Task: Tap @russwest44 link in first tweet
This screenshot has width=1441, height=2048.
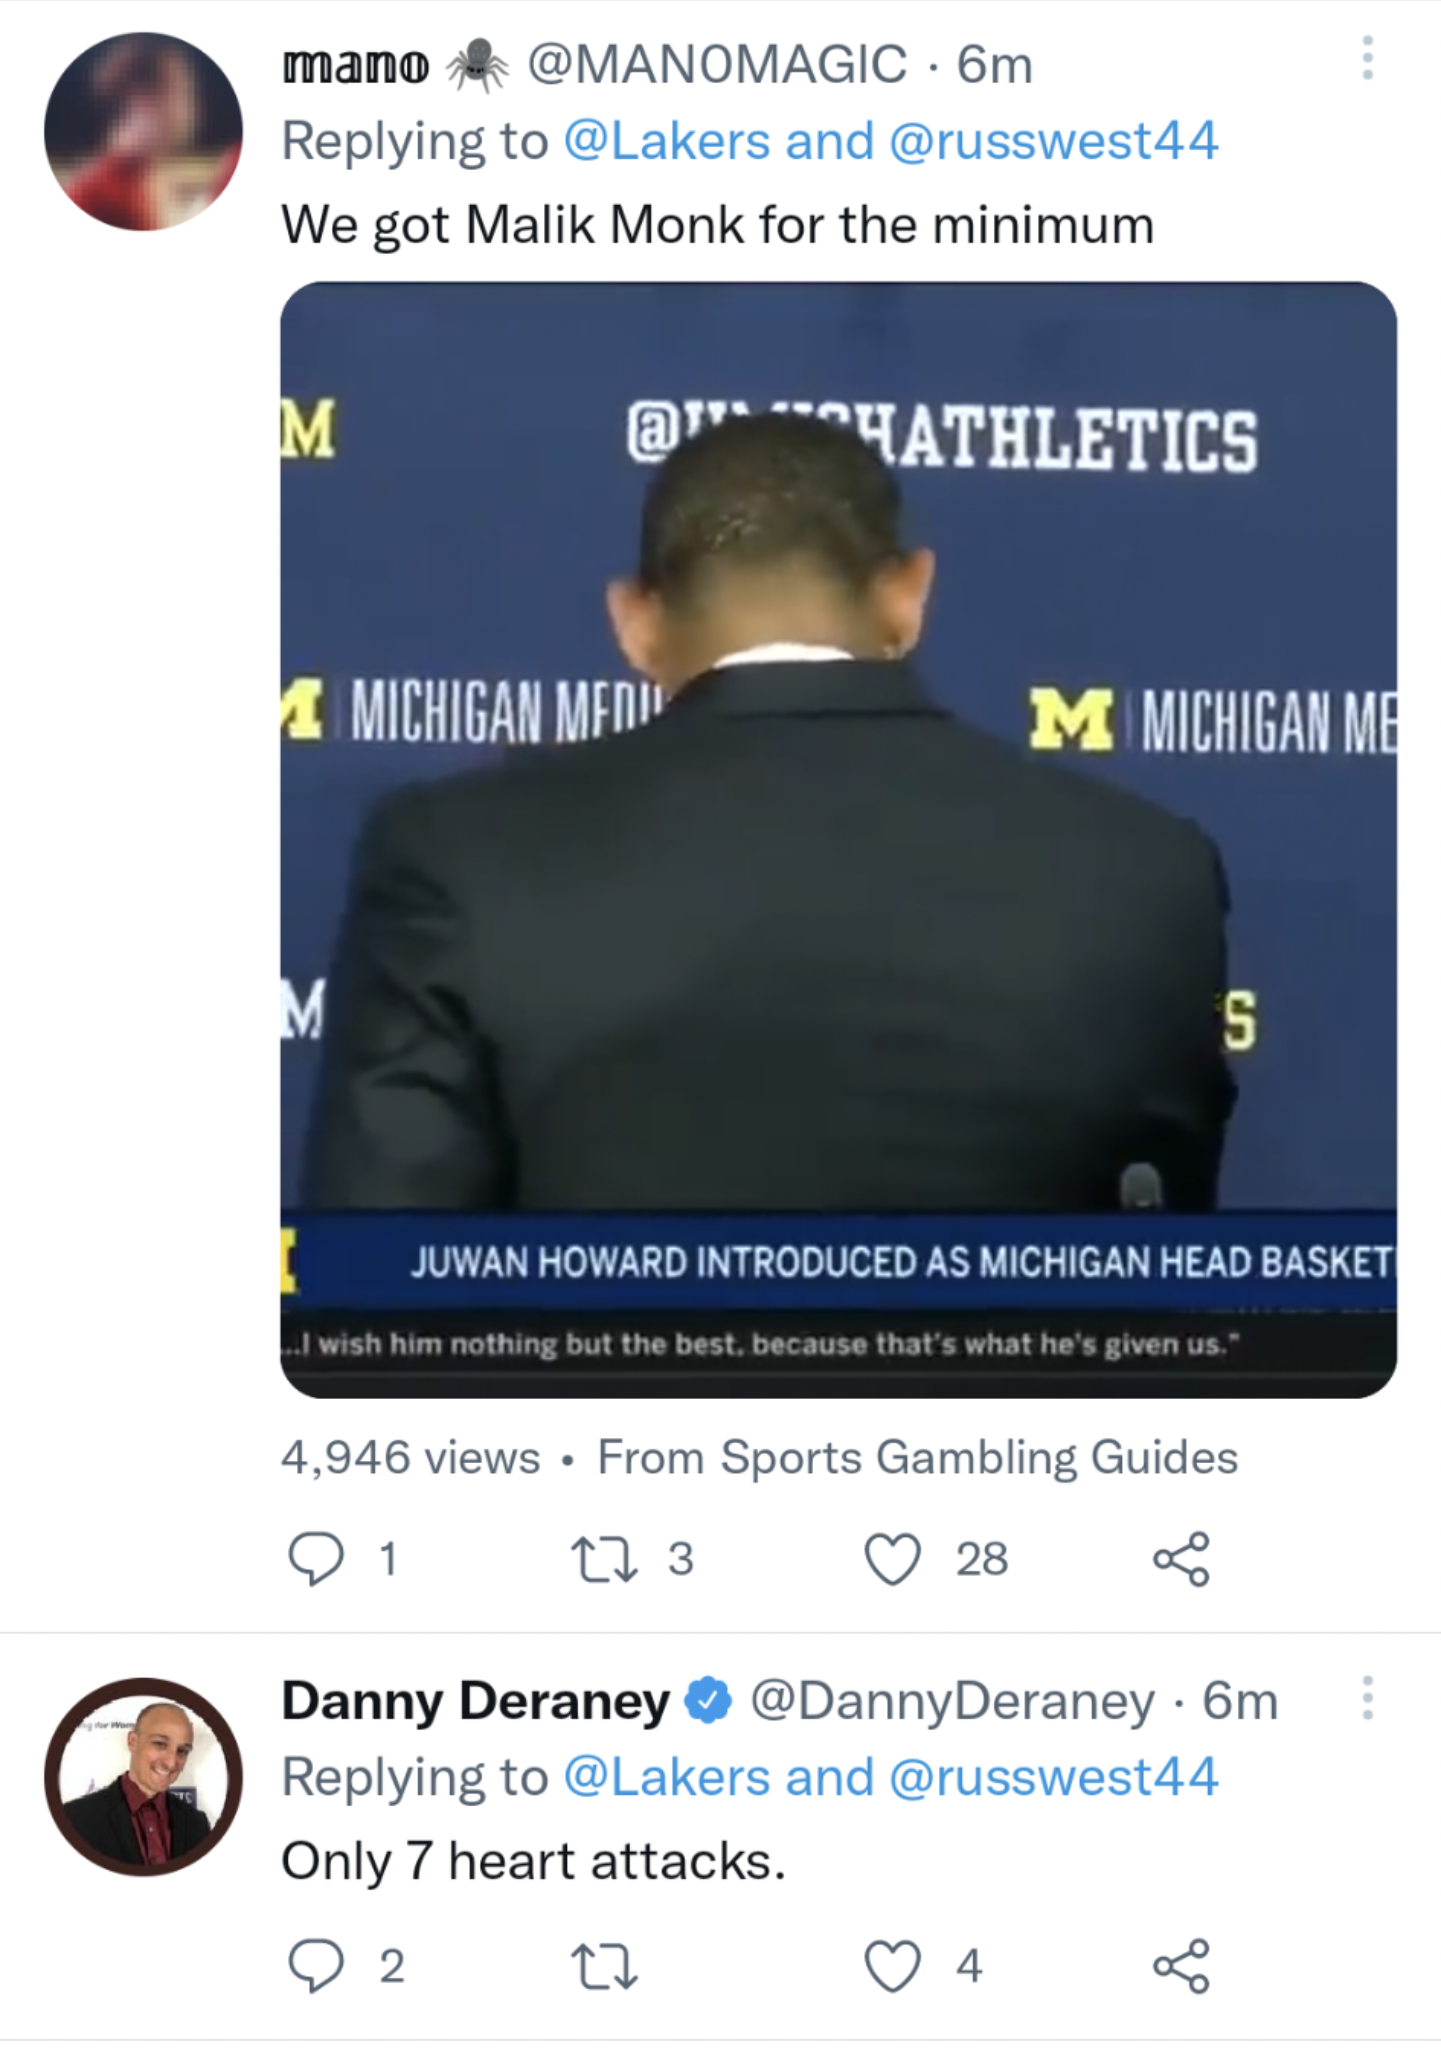Action: 1053,140
